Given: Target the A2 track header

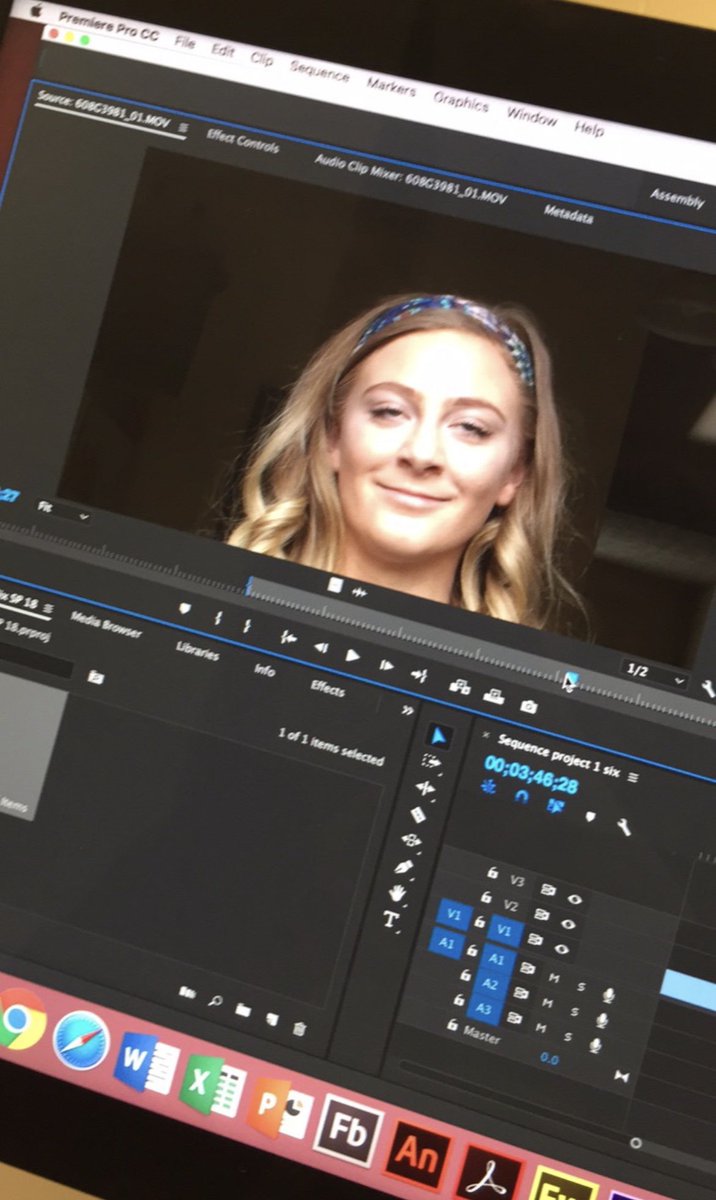Looking at the screenshot, I should (x=491, y=986).
